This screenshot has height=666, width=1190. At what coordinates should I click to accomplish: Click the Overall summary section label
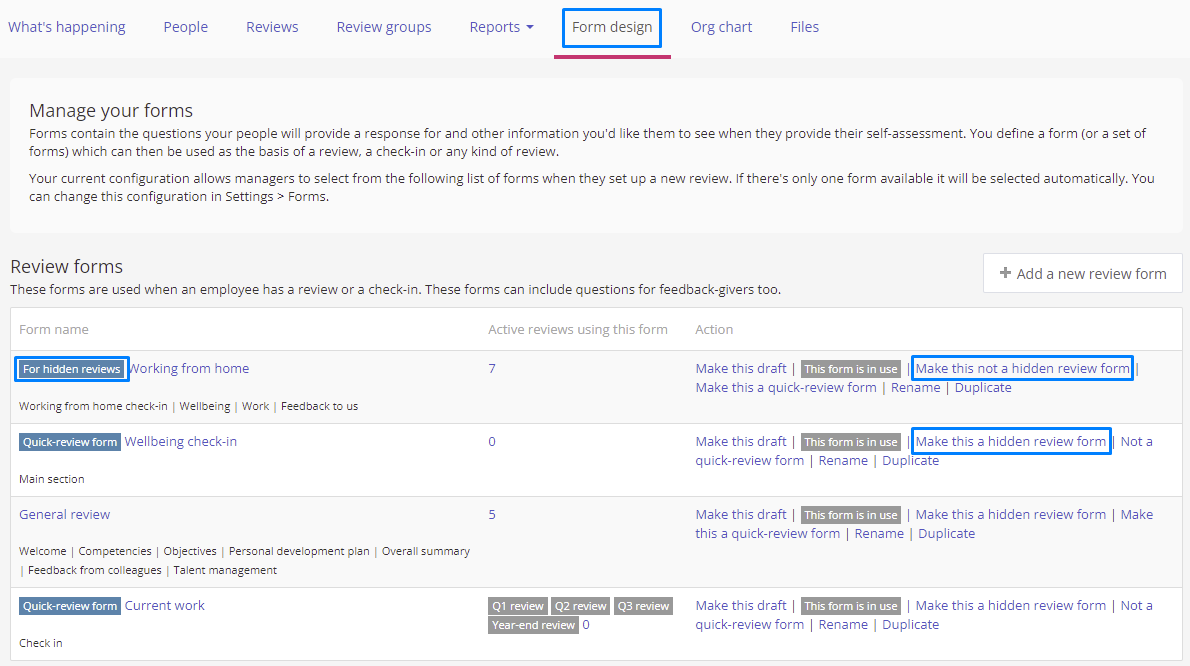426,551
